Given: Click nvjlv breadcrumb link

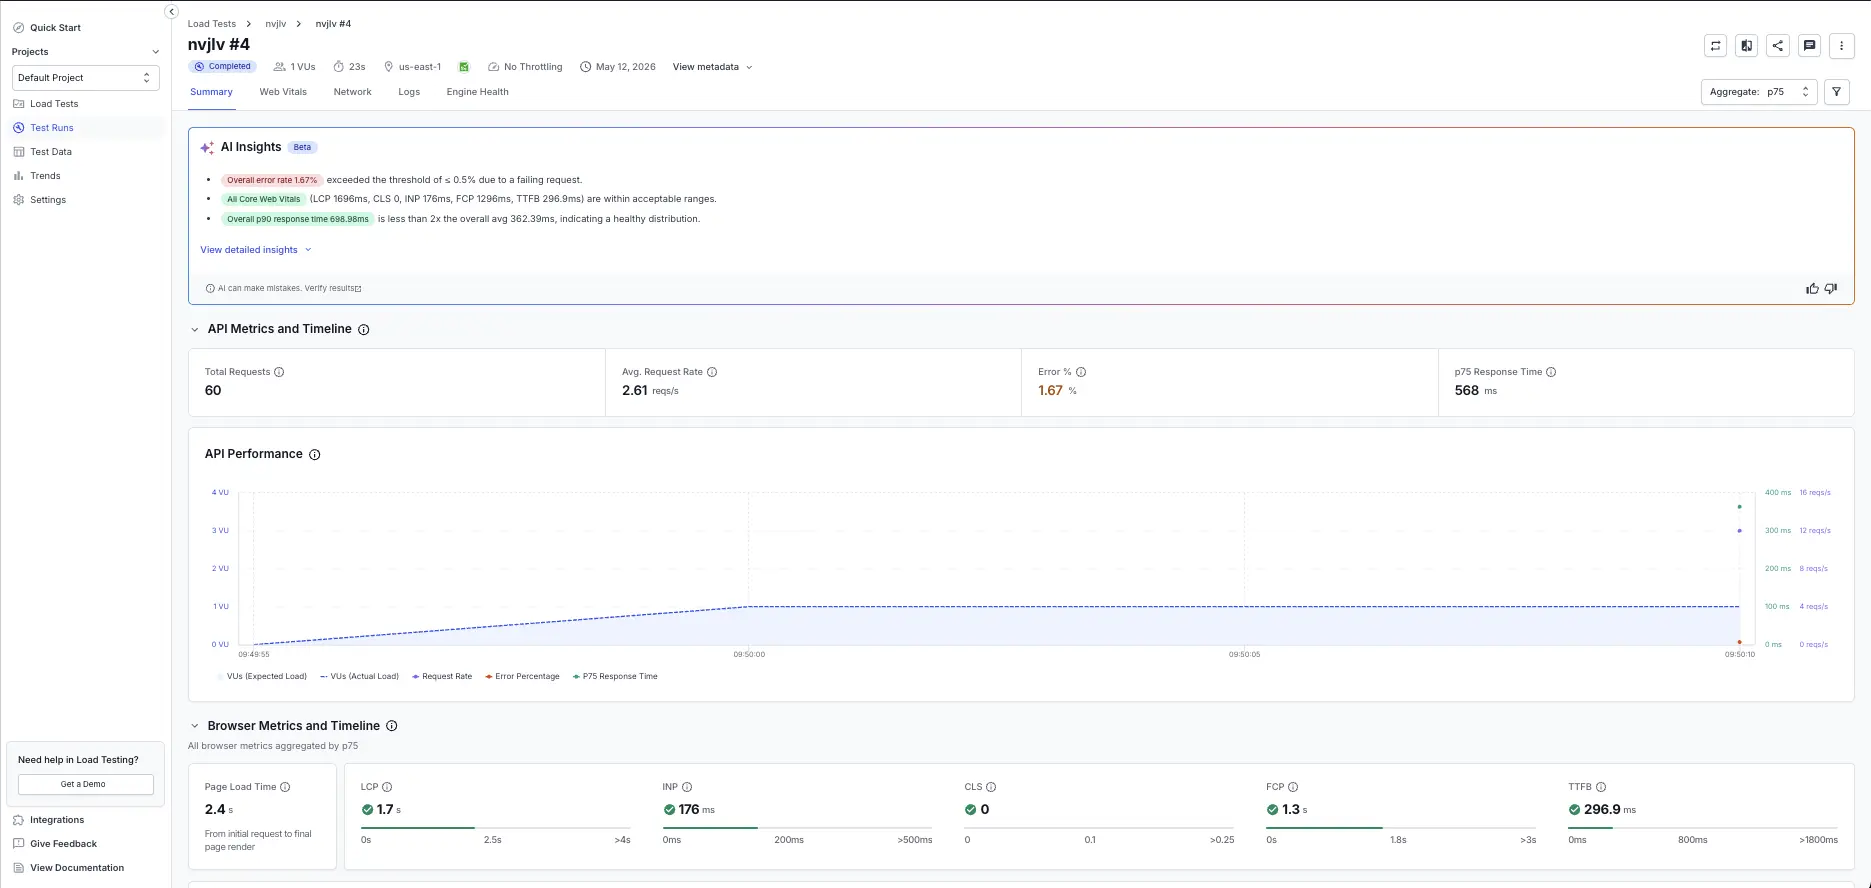Looking at the screenshot, I should (276, 24).
